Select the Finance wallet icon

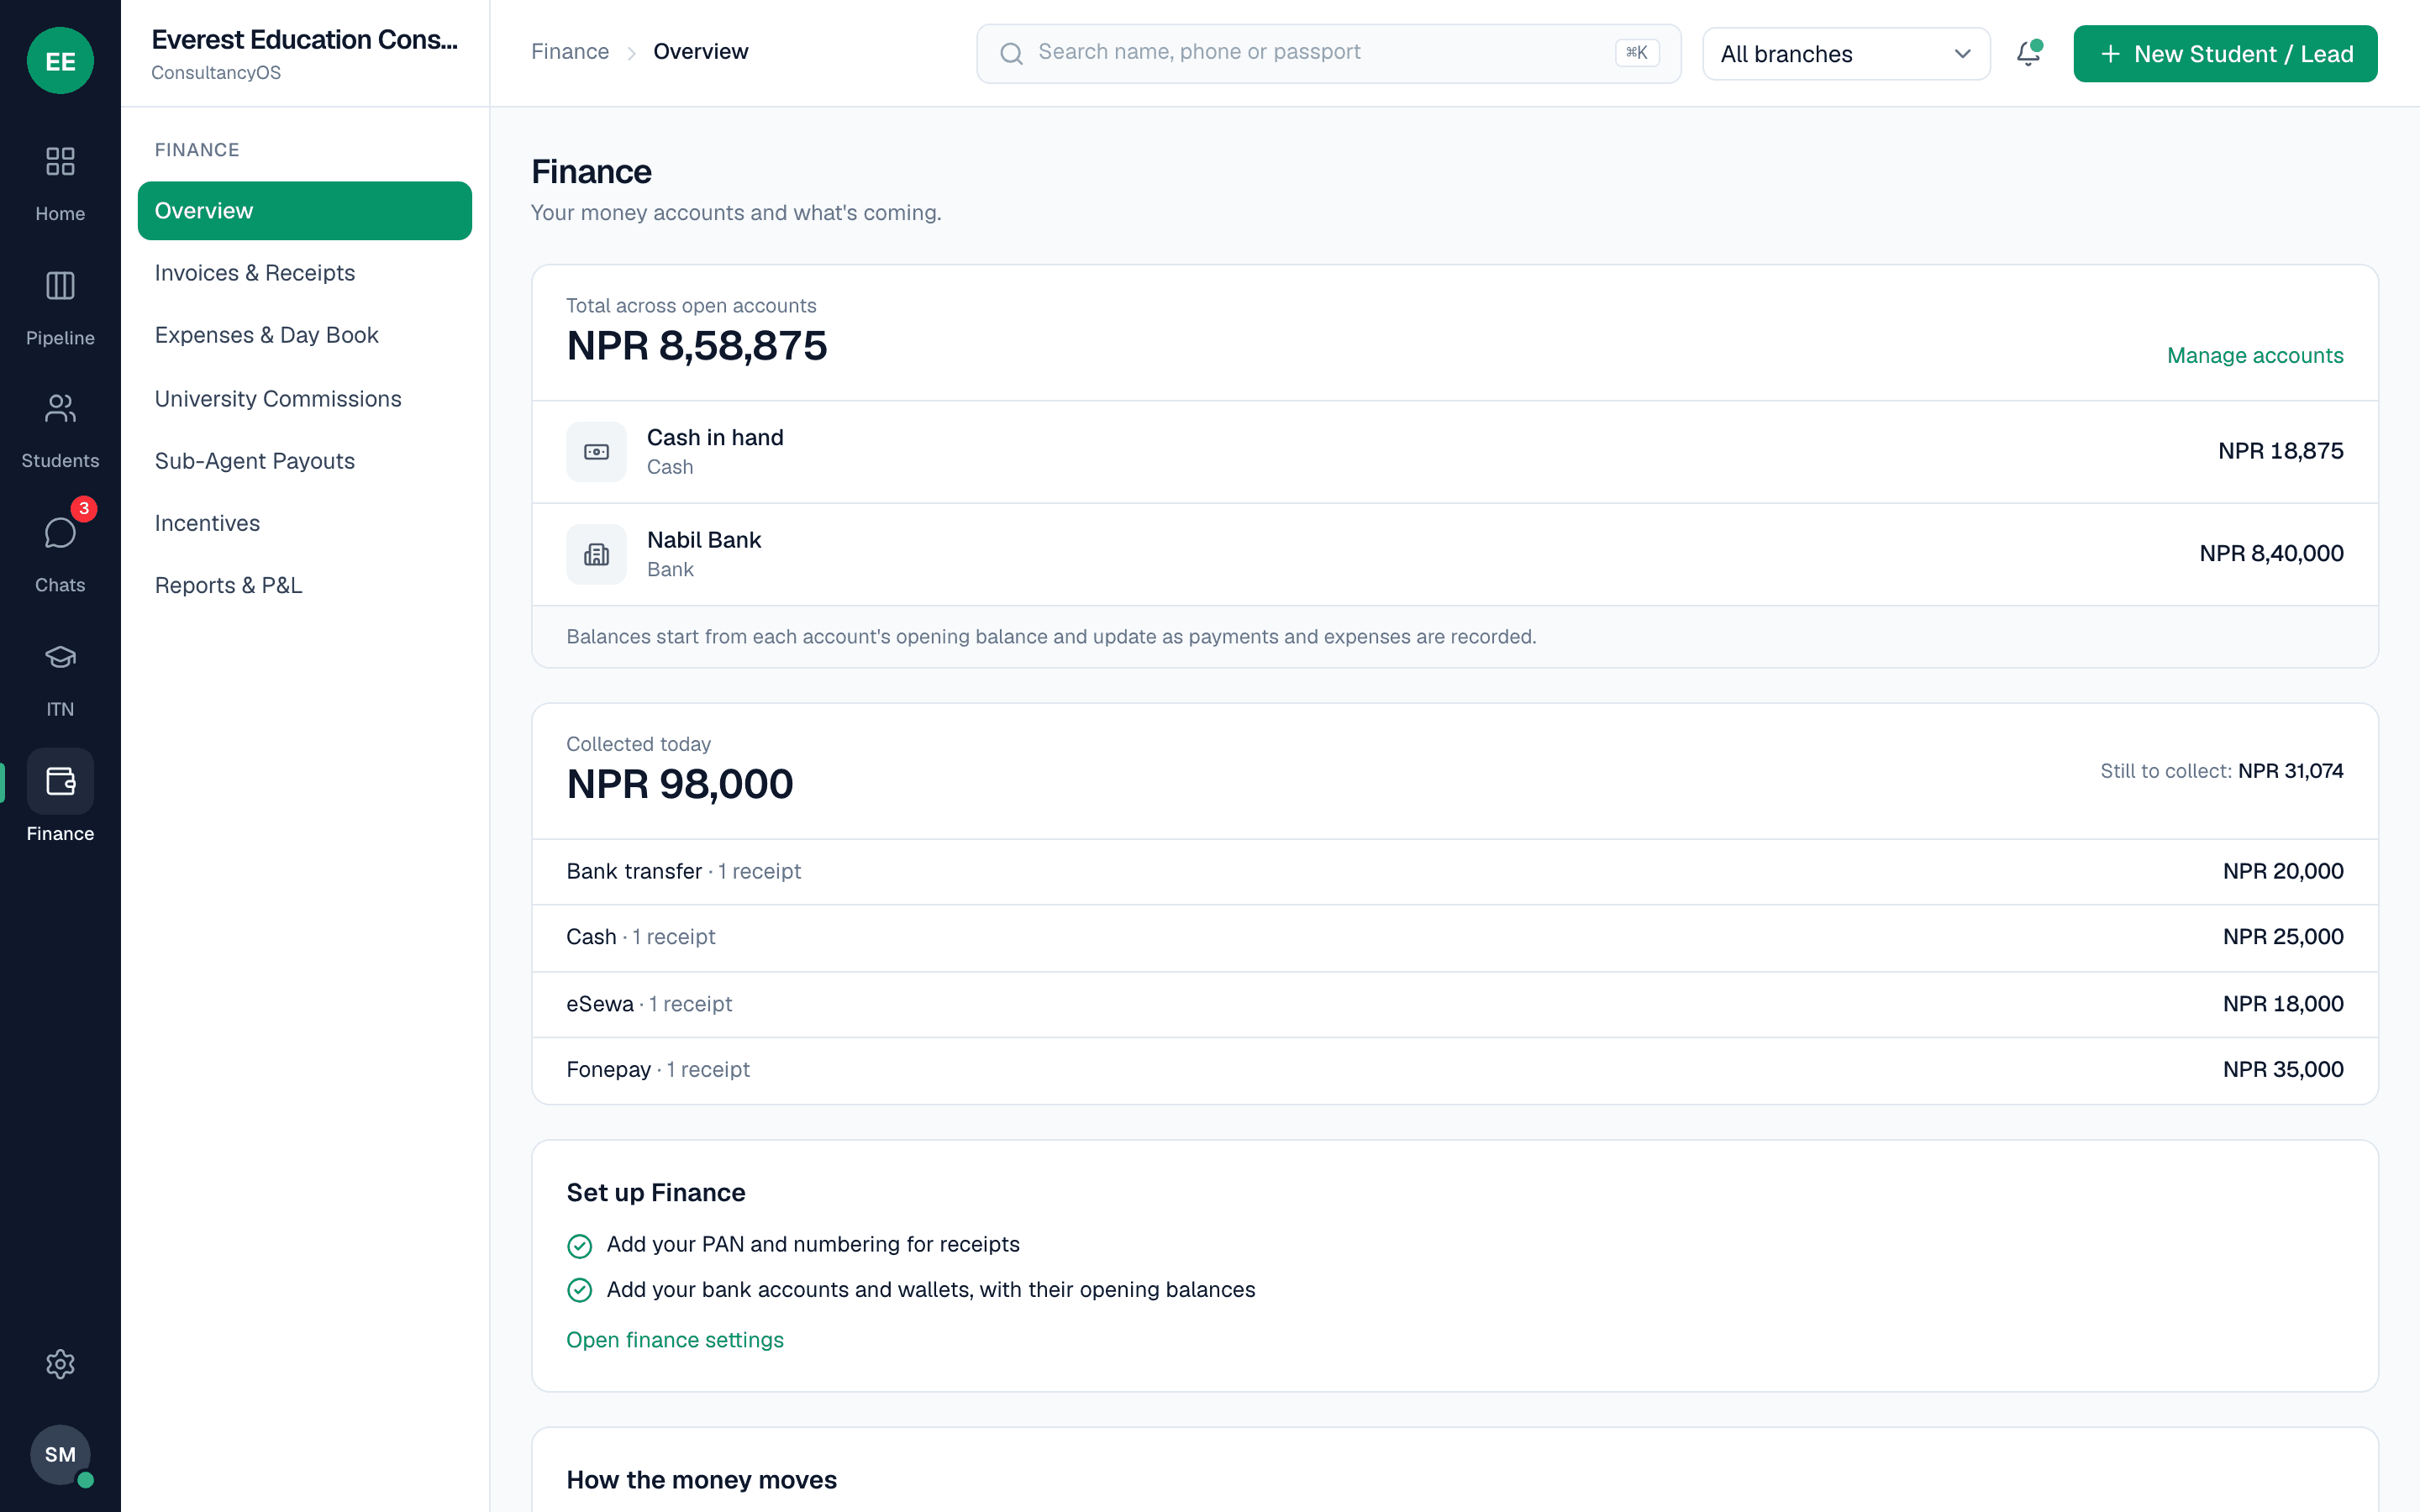[x=60, y=781]
